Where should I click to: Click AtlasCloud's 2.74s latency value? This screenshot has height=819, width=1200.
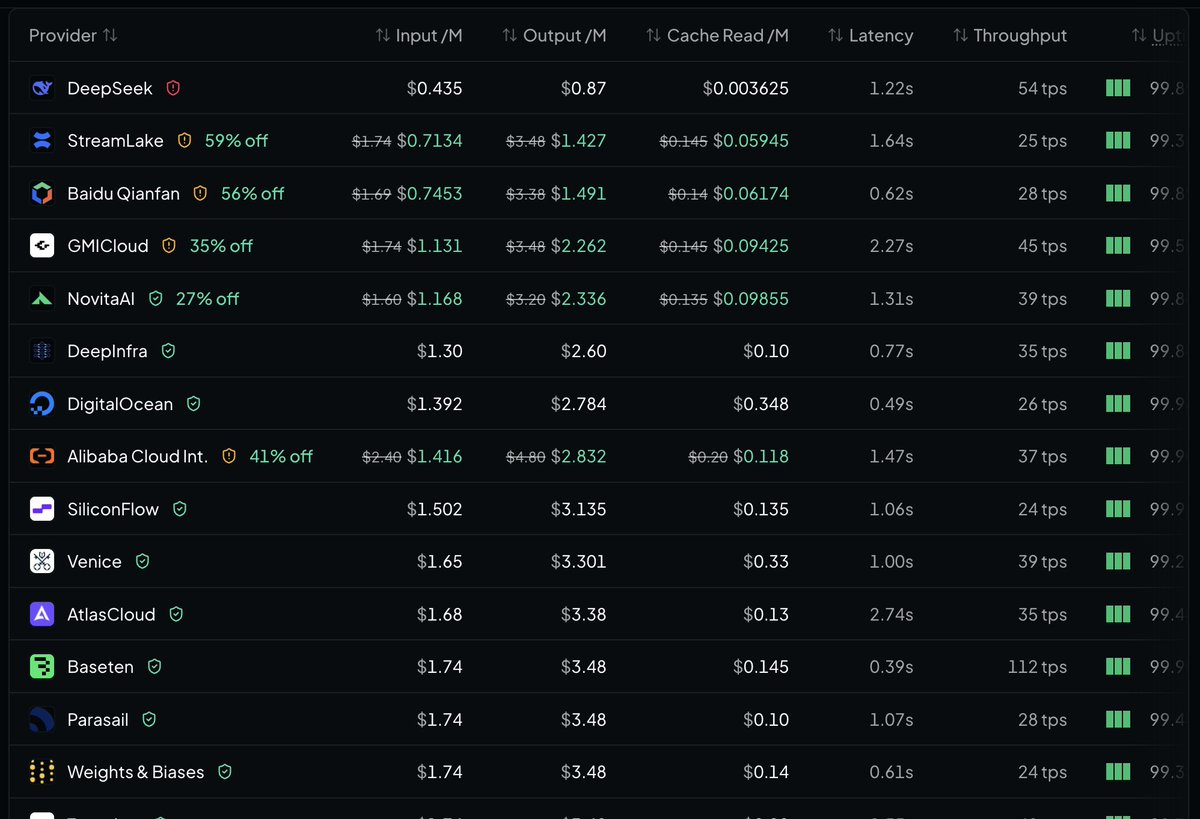click(x=892, y=614)
